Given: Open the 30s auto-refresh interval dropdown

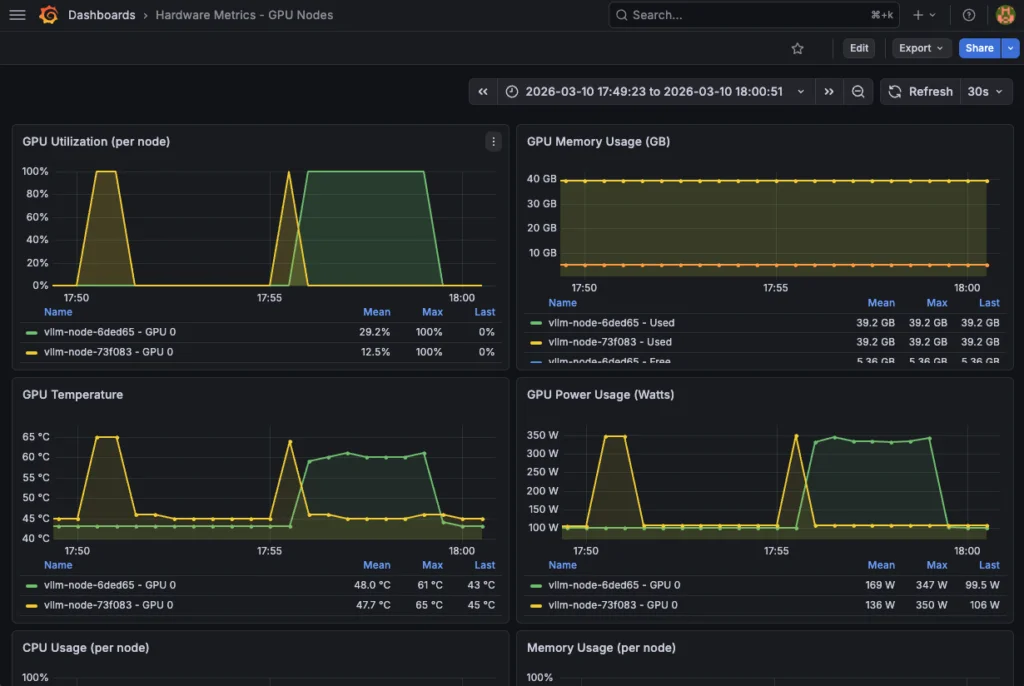Looking at the screenshot, I should click(986, 91).
